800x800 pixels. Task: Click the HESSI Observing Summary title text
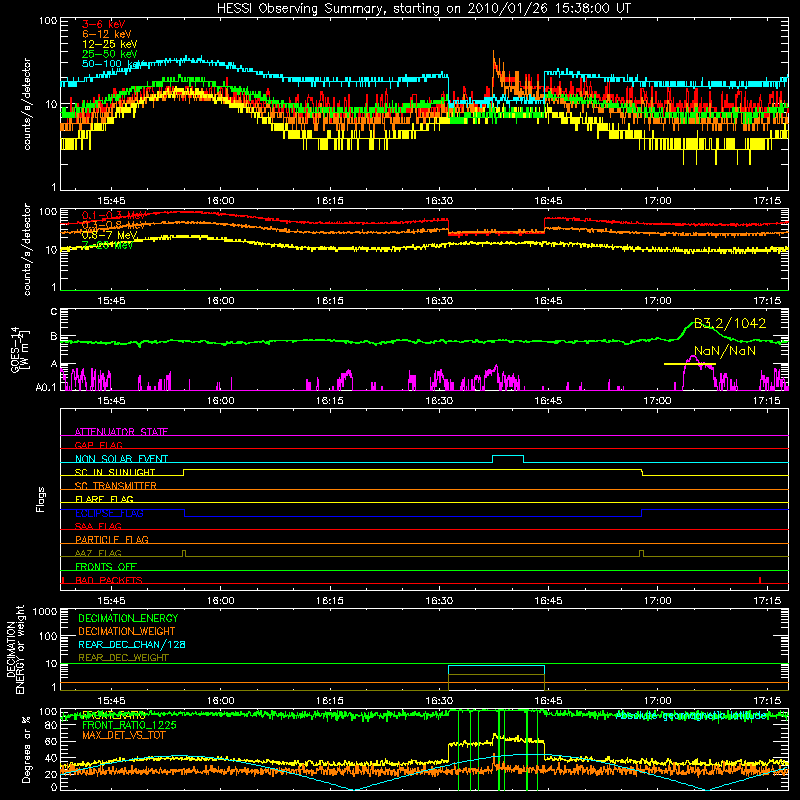[424, 9]
